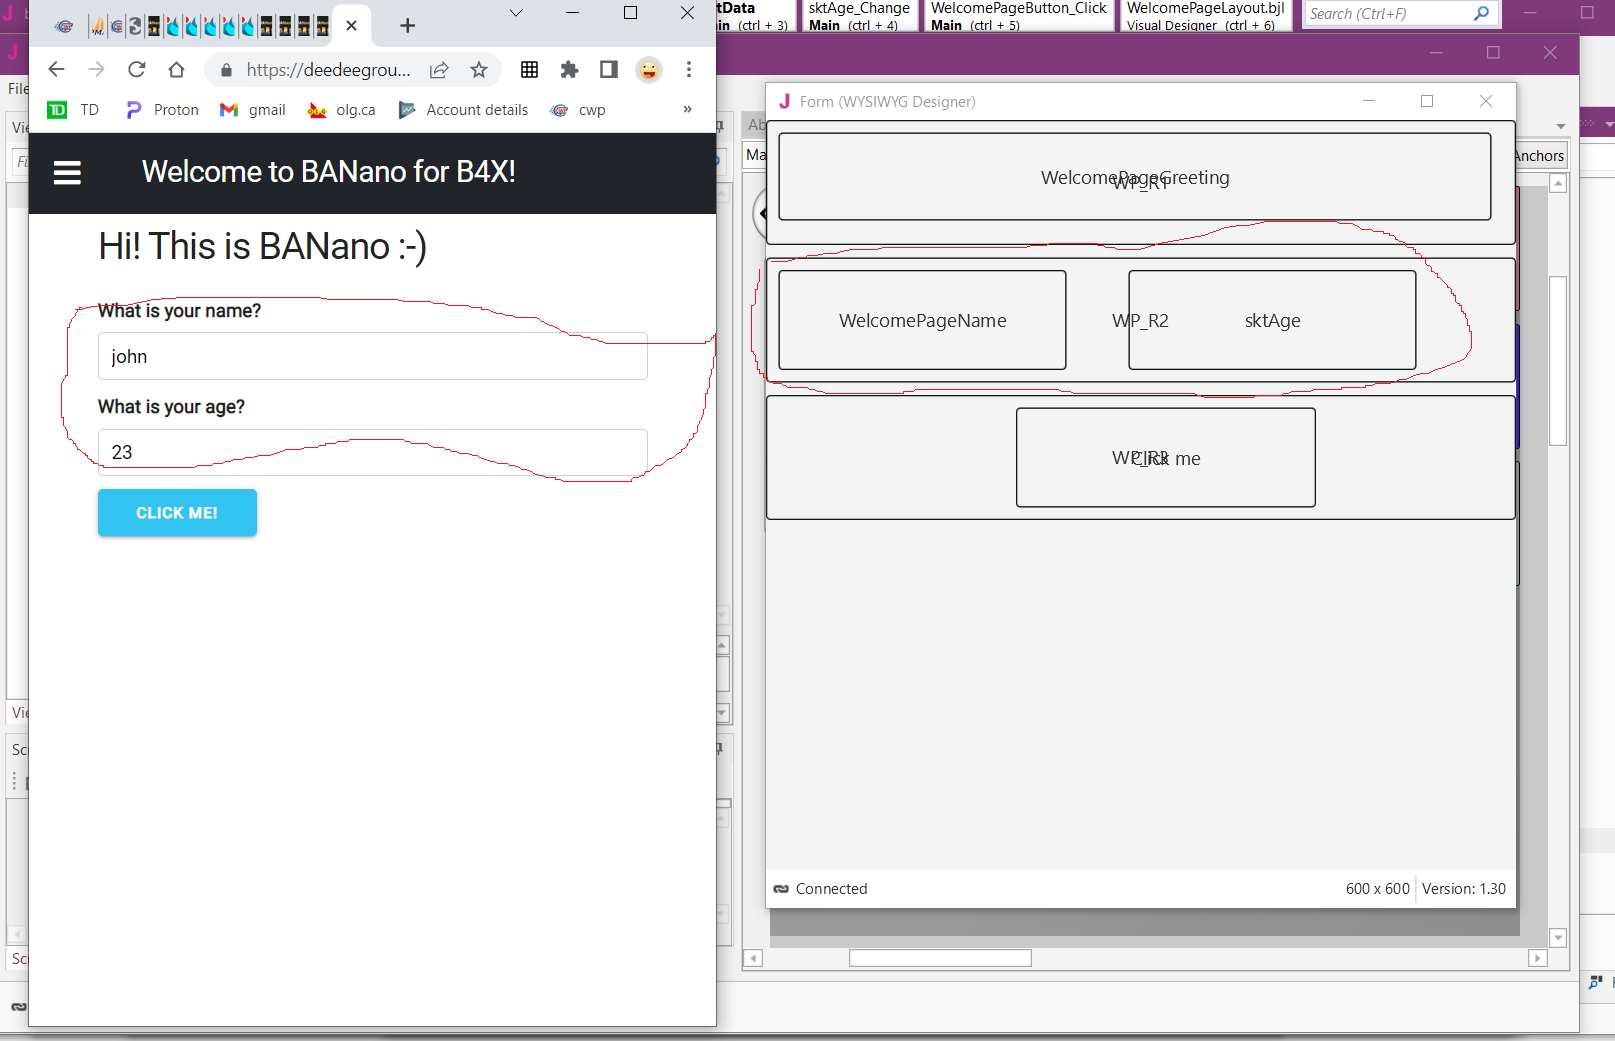The width and height of the screenshot is (1615, 1041).
Task: Minimize the Form (WYSIWYG Designer) window
Action: [1369, 101]
